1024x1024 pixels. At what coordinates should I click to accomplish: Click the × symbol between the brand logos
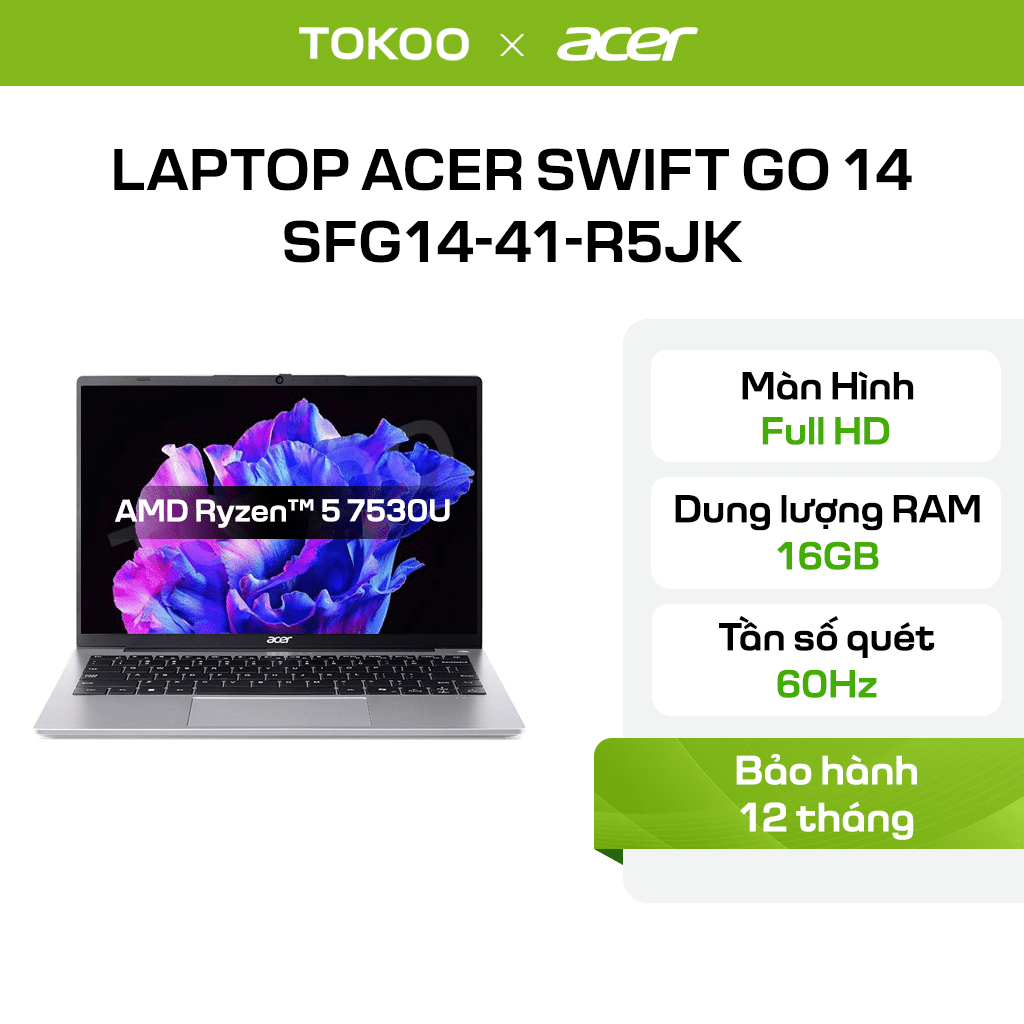pyautogui.click(x=512, y=45)
